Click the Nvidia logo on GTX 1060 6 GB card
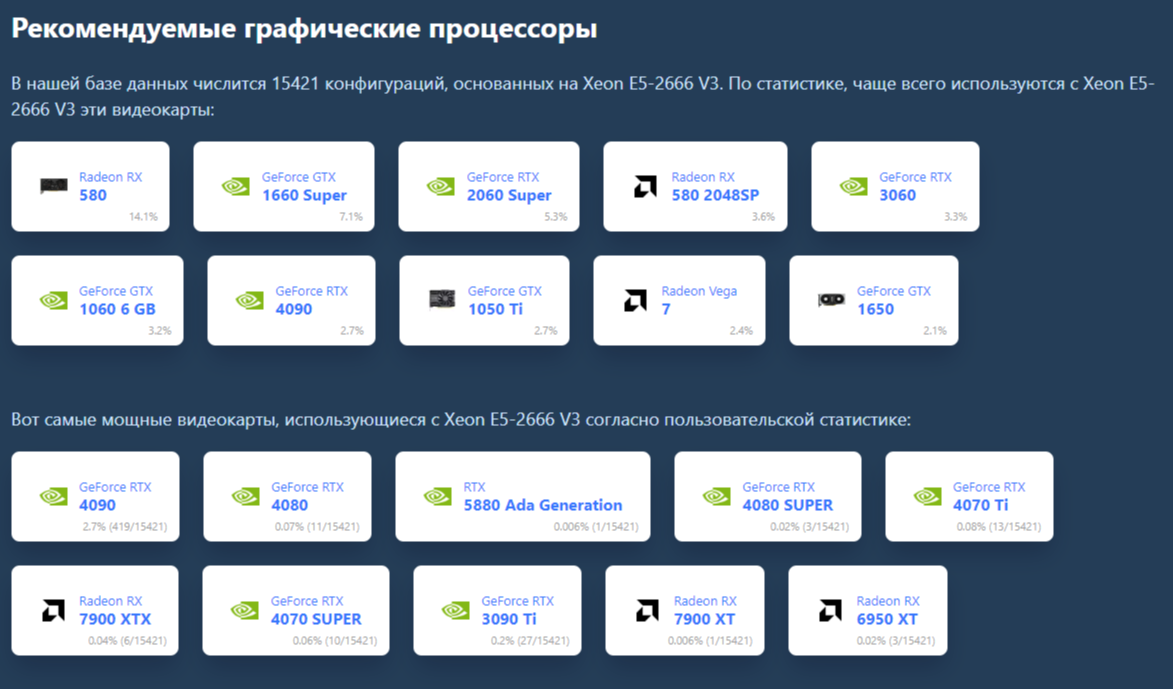1173x689 pixels. (x=53, y=300)
